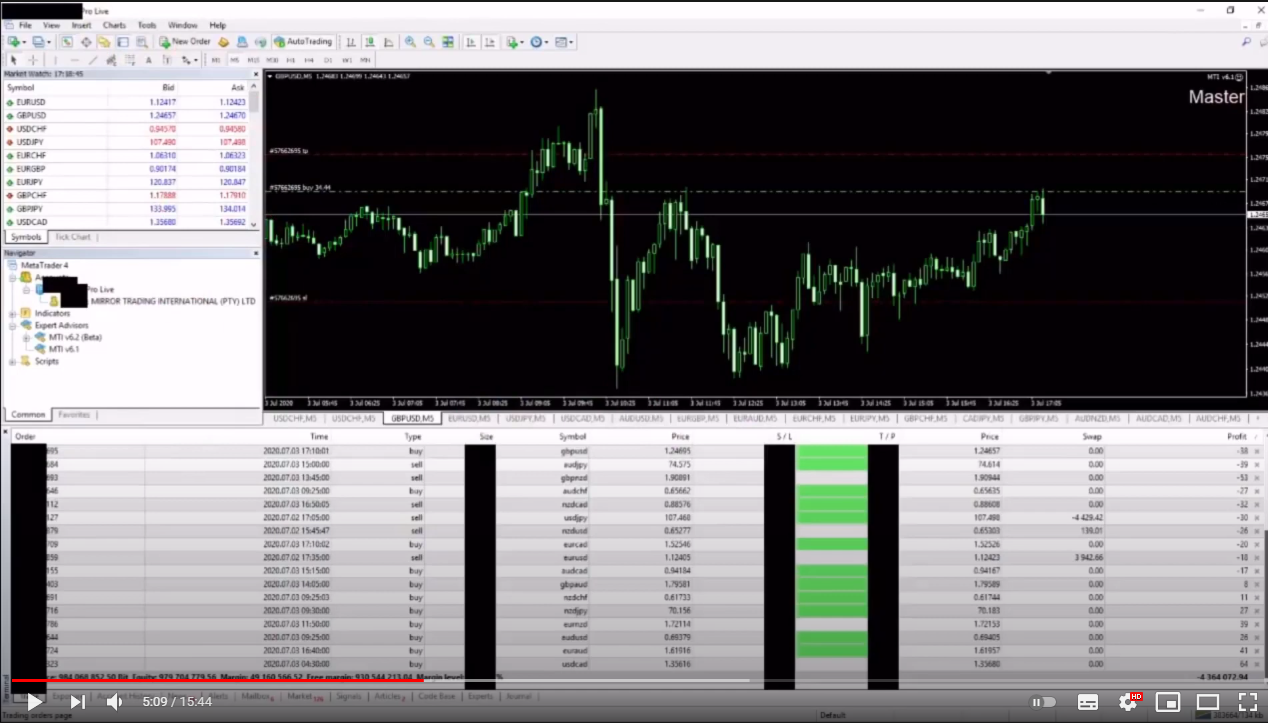This screenshot has height=723, width=1268.
Task: Toggle video subtitles/captions
Action: coord(1089,702)
